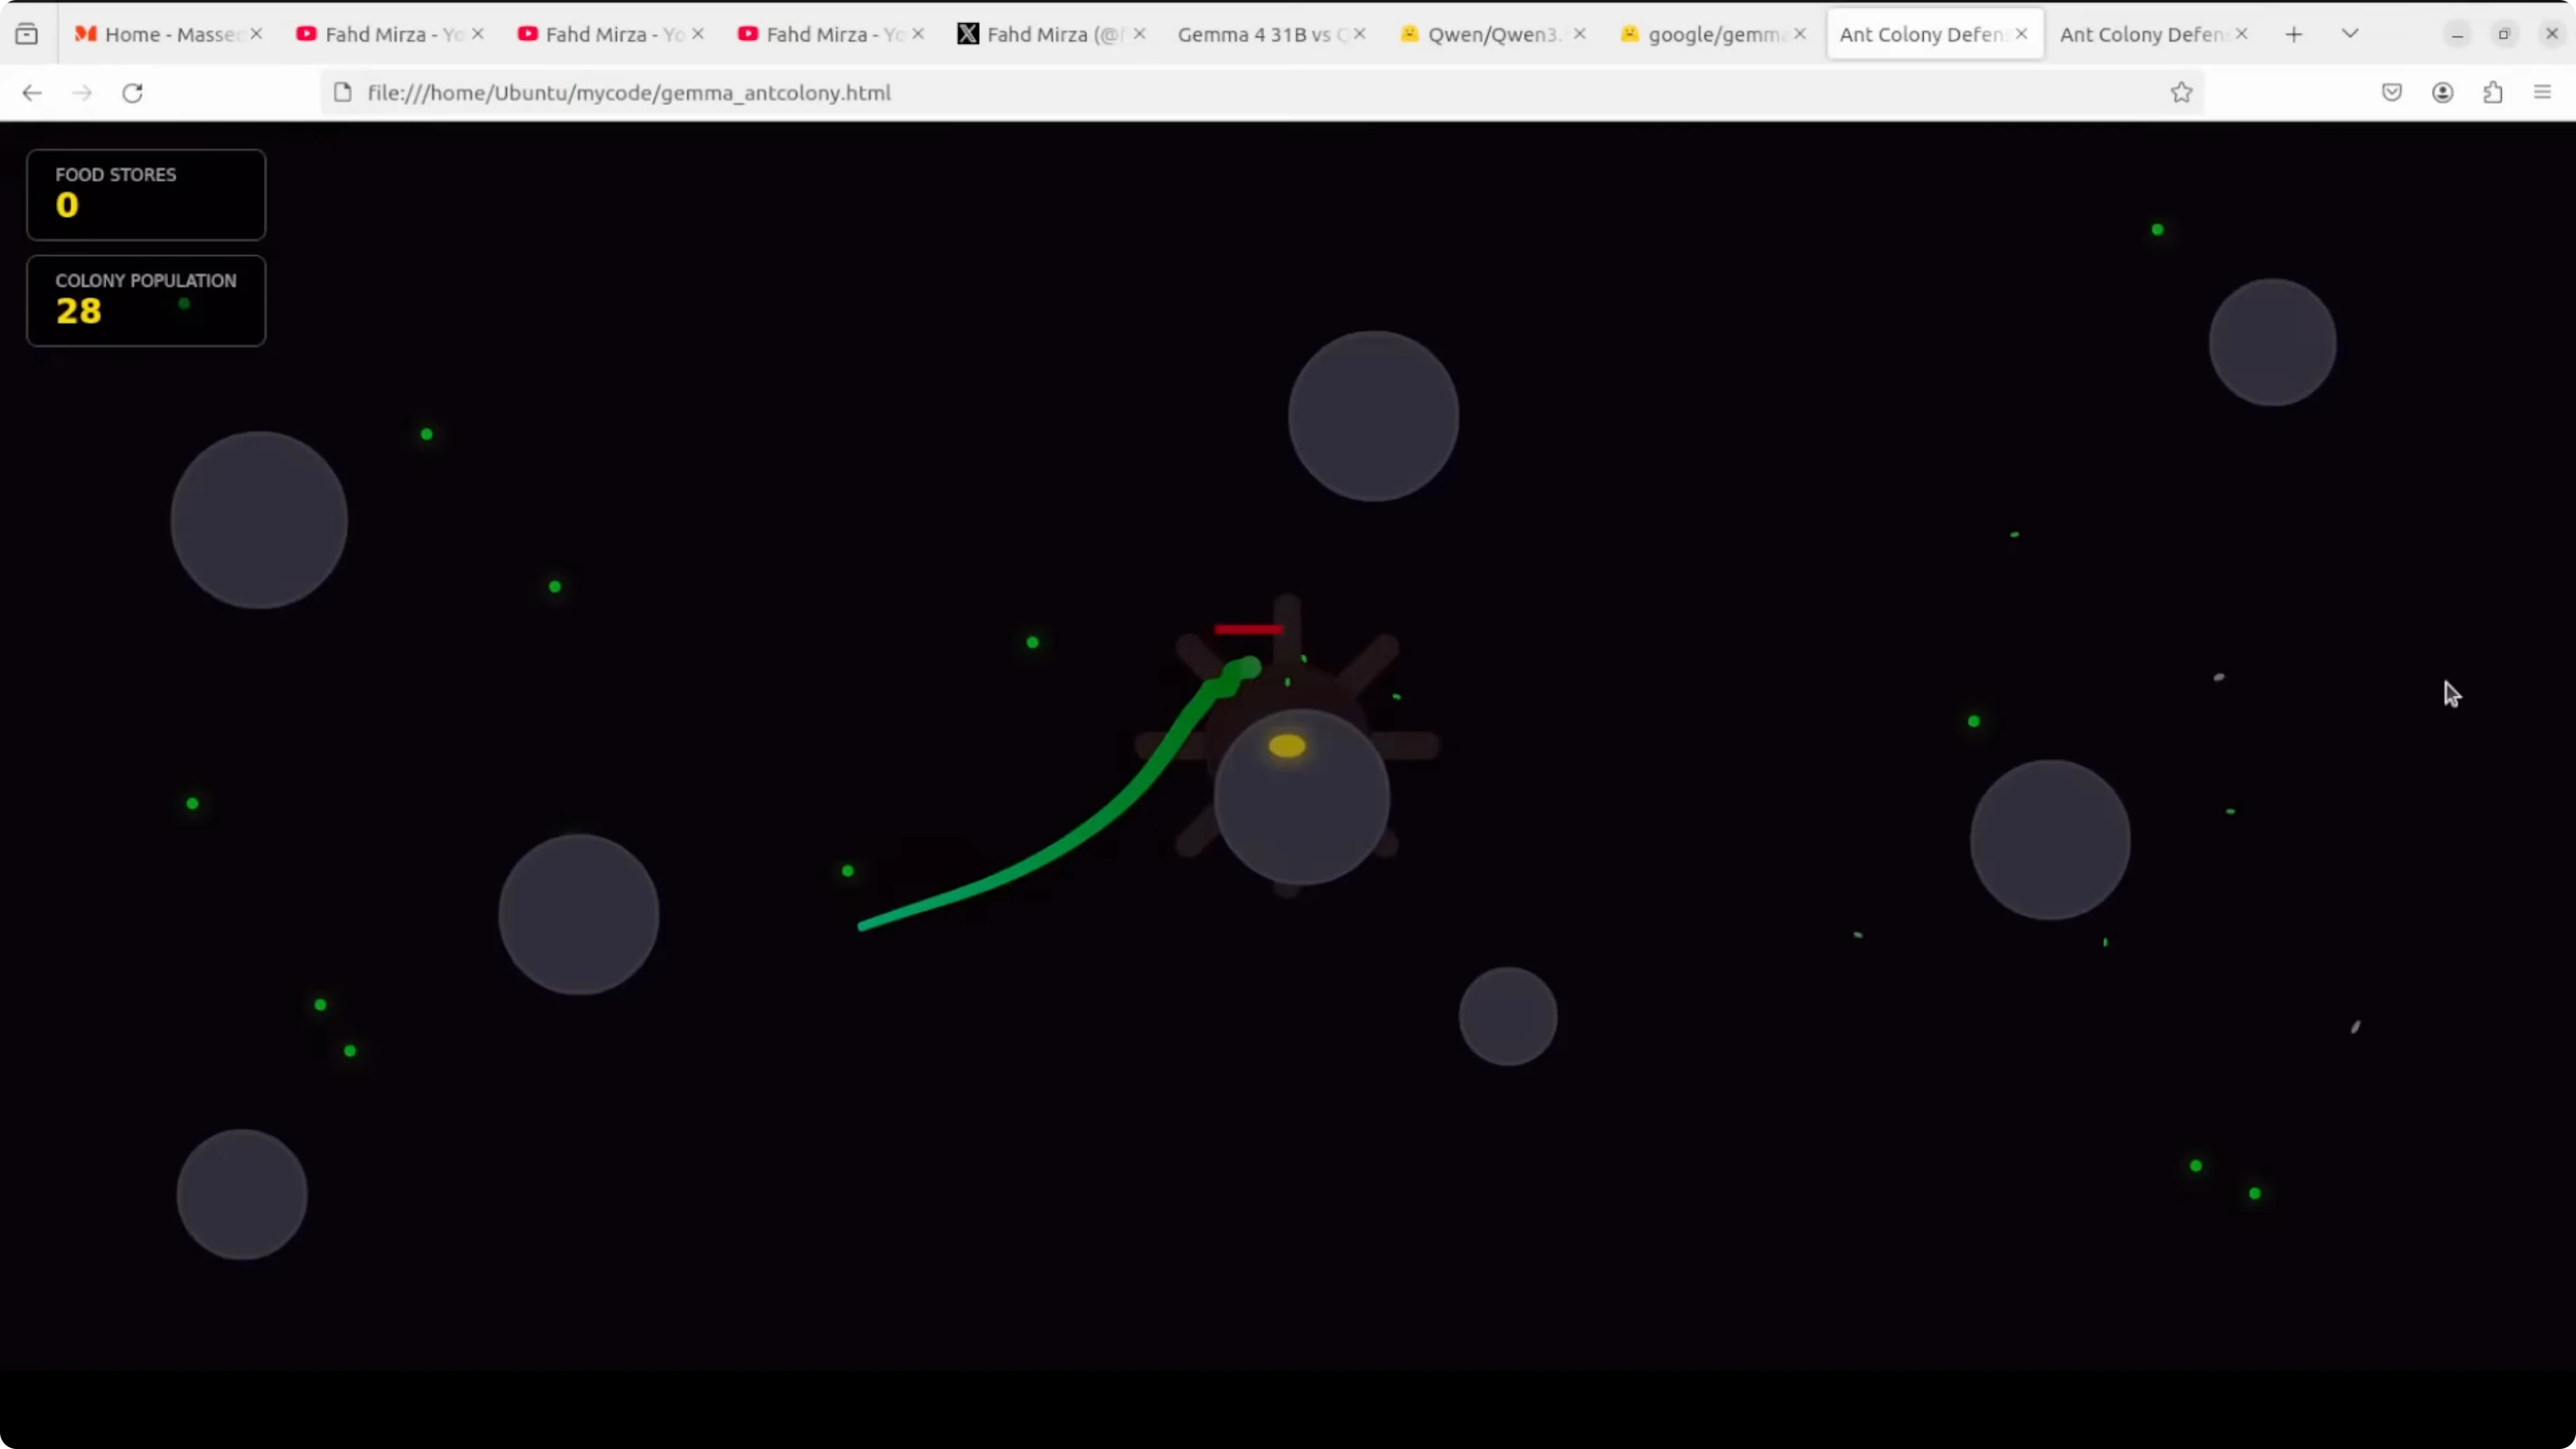Click the Food Stores counter panel
Image resolution: width=2576 pixels, height=1449 pixels.
click(146, 195)
